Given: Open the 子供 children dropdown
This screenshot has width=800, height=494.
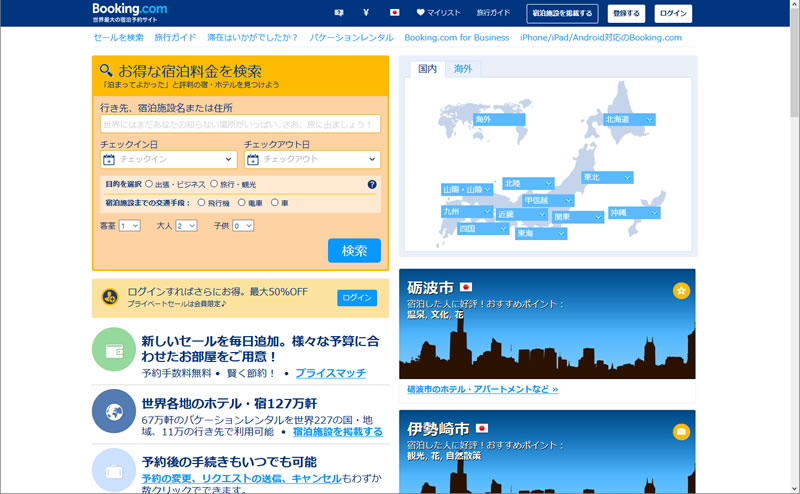Looking at the screenshot, I should (x=243, y=226).
